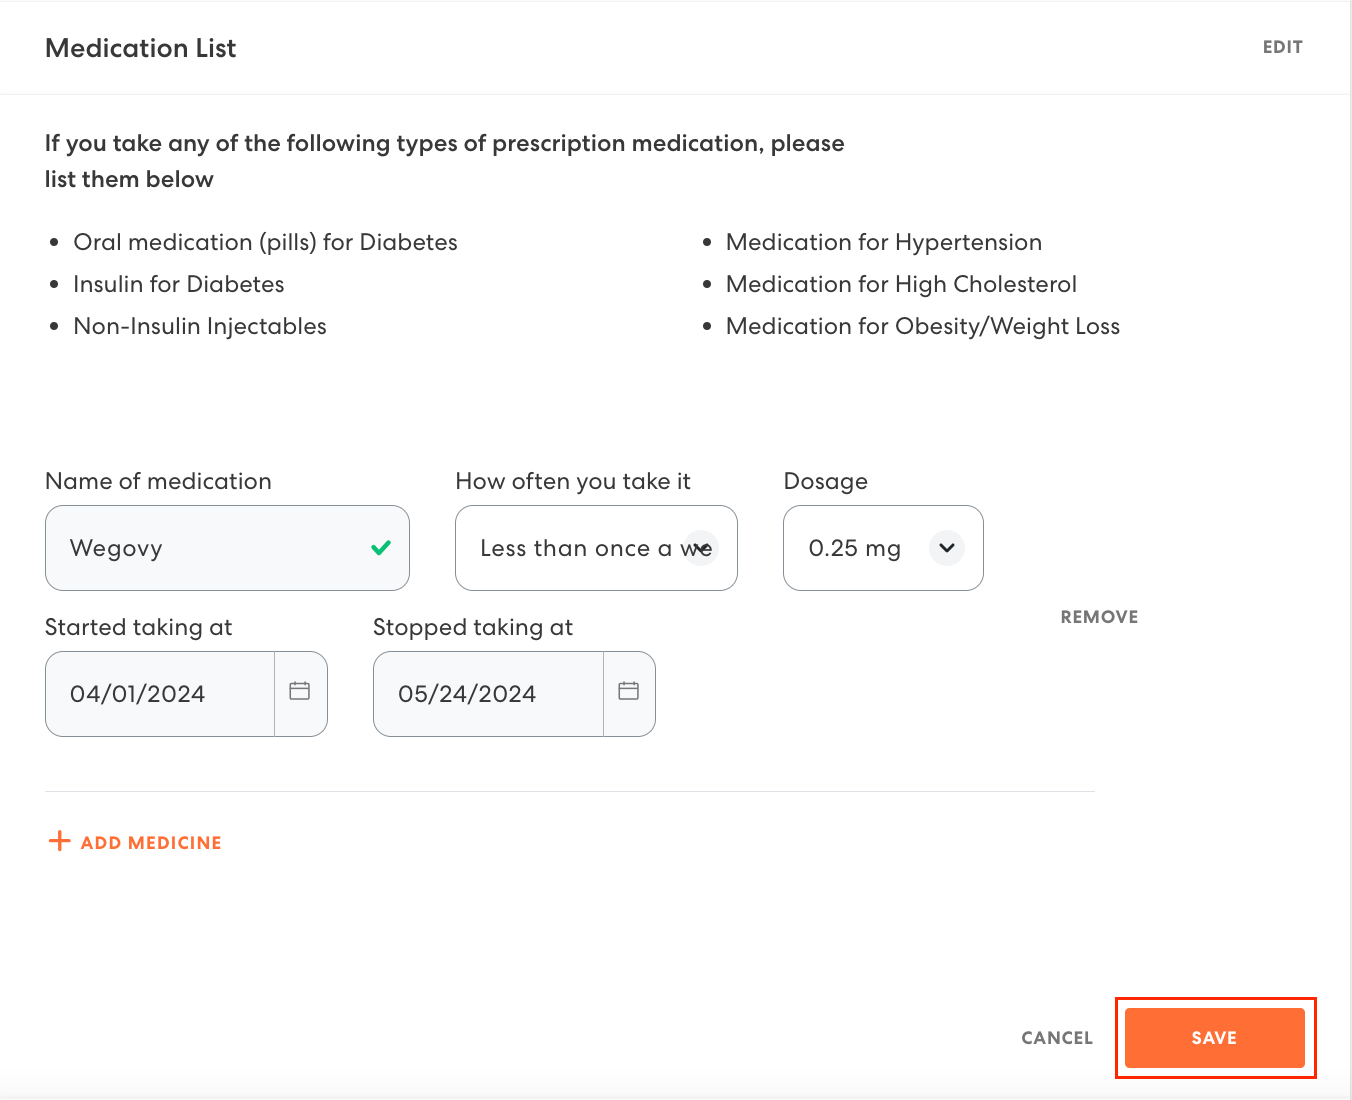Image resolution: width=1352 pixels, height=1100 pixels.
Task: Remove the Wegovy medication entry
Action: [x=1099, y=617]
